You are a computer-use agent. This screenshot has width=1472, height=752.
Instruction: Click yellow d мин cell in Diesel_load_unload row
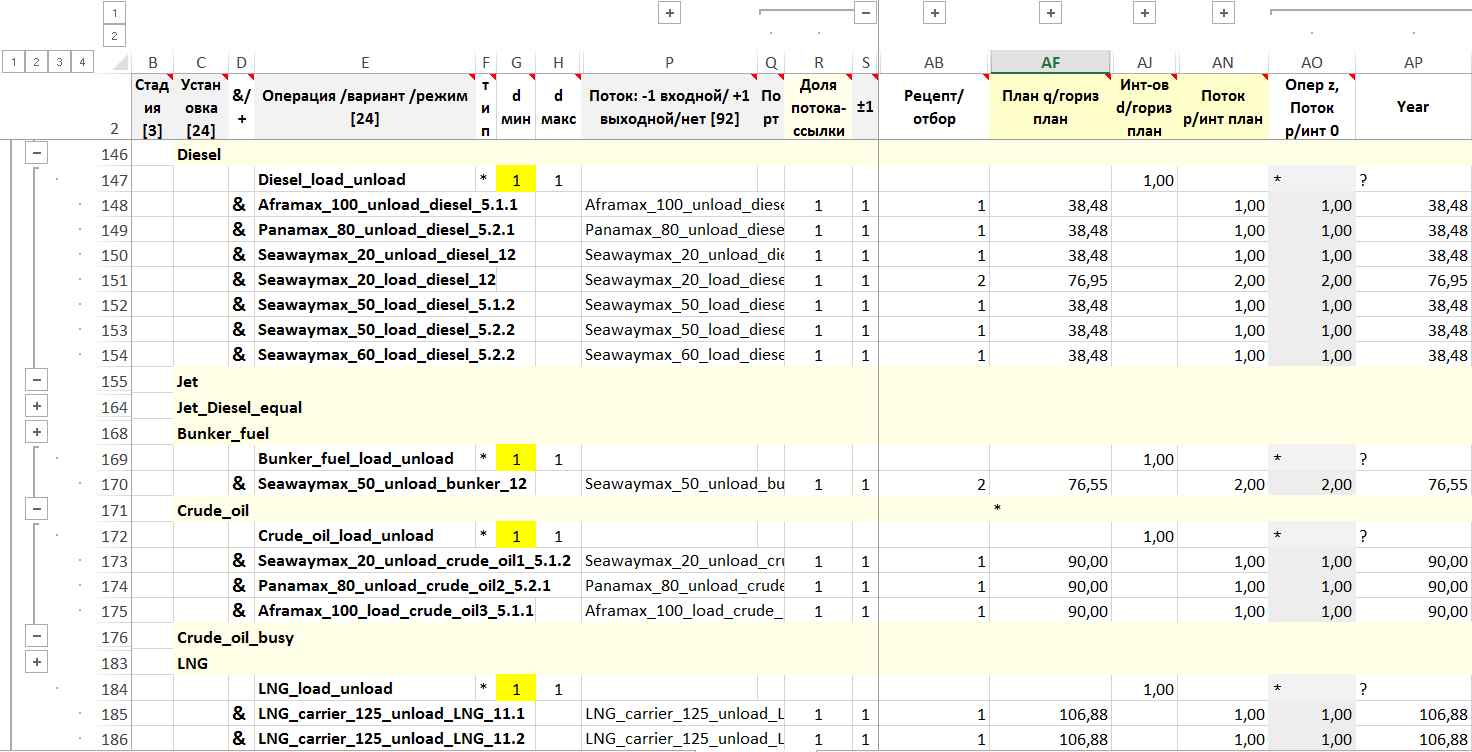516,180
